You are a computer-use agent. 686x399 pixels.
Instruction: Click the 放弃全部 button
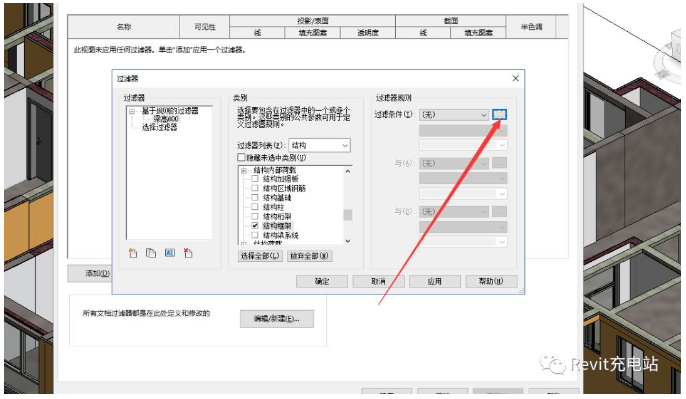[x=310, y=256]
